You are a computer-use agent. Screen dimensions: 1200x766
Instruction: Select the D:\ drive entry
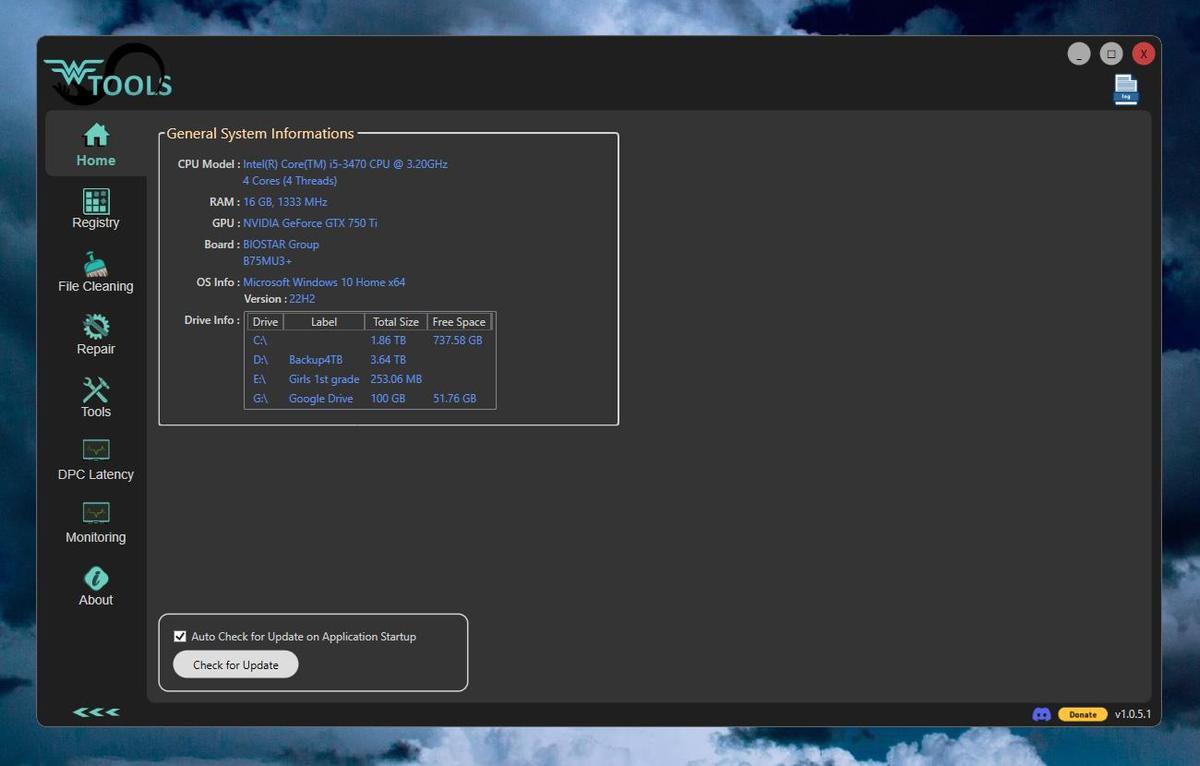click(x=261, y=360)
